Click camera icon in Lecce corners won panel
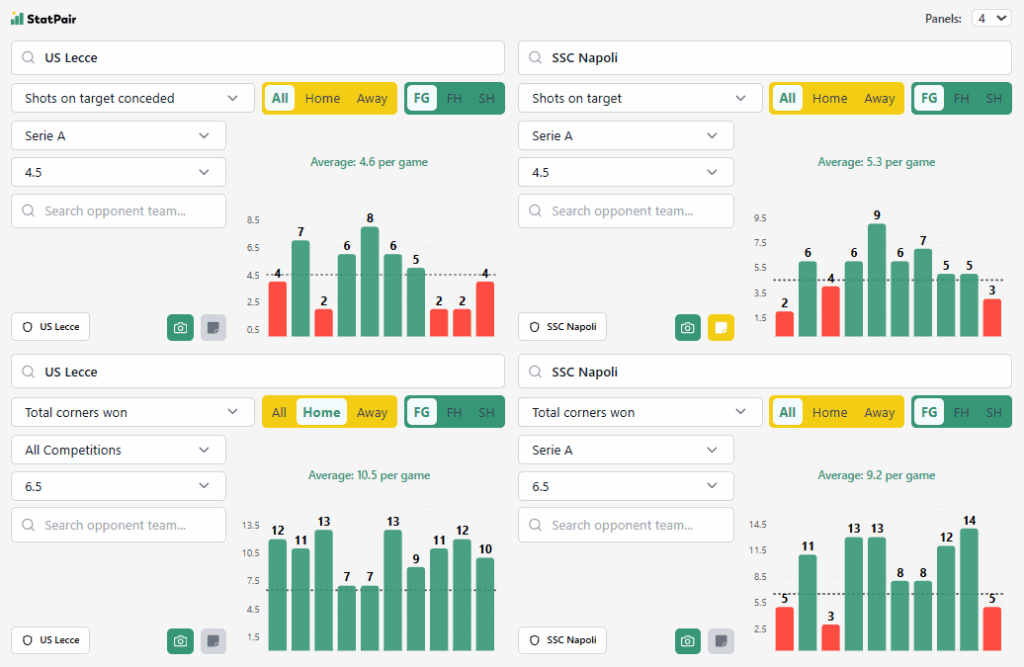1024x667 pixels. 180,641
